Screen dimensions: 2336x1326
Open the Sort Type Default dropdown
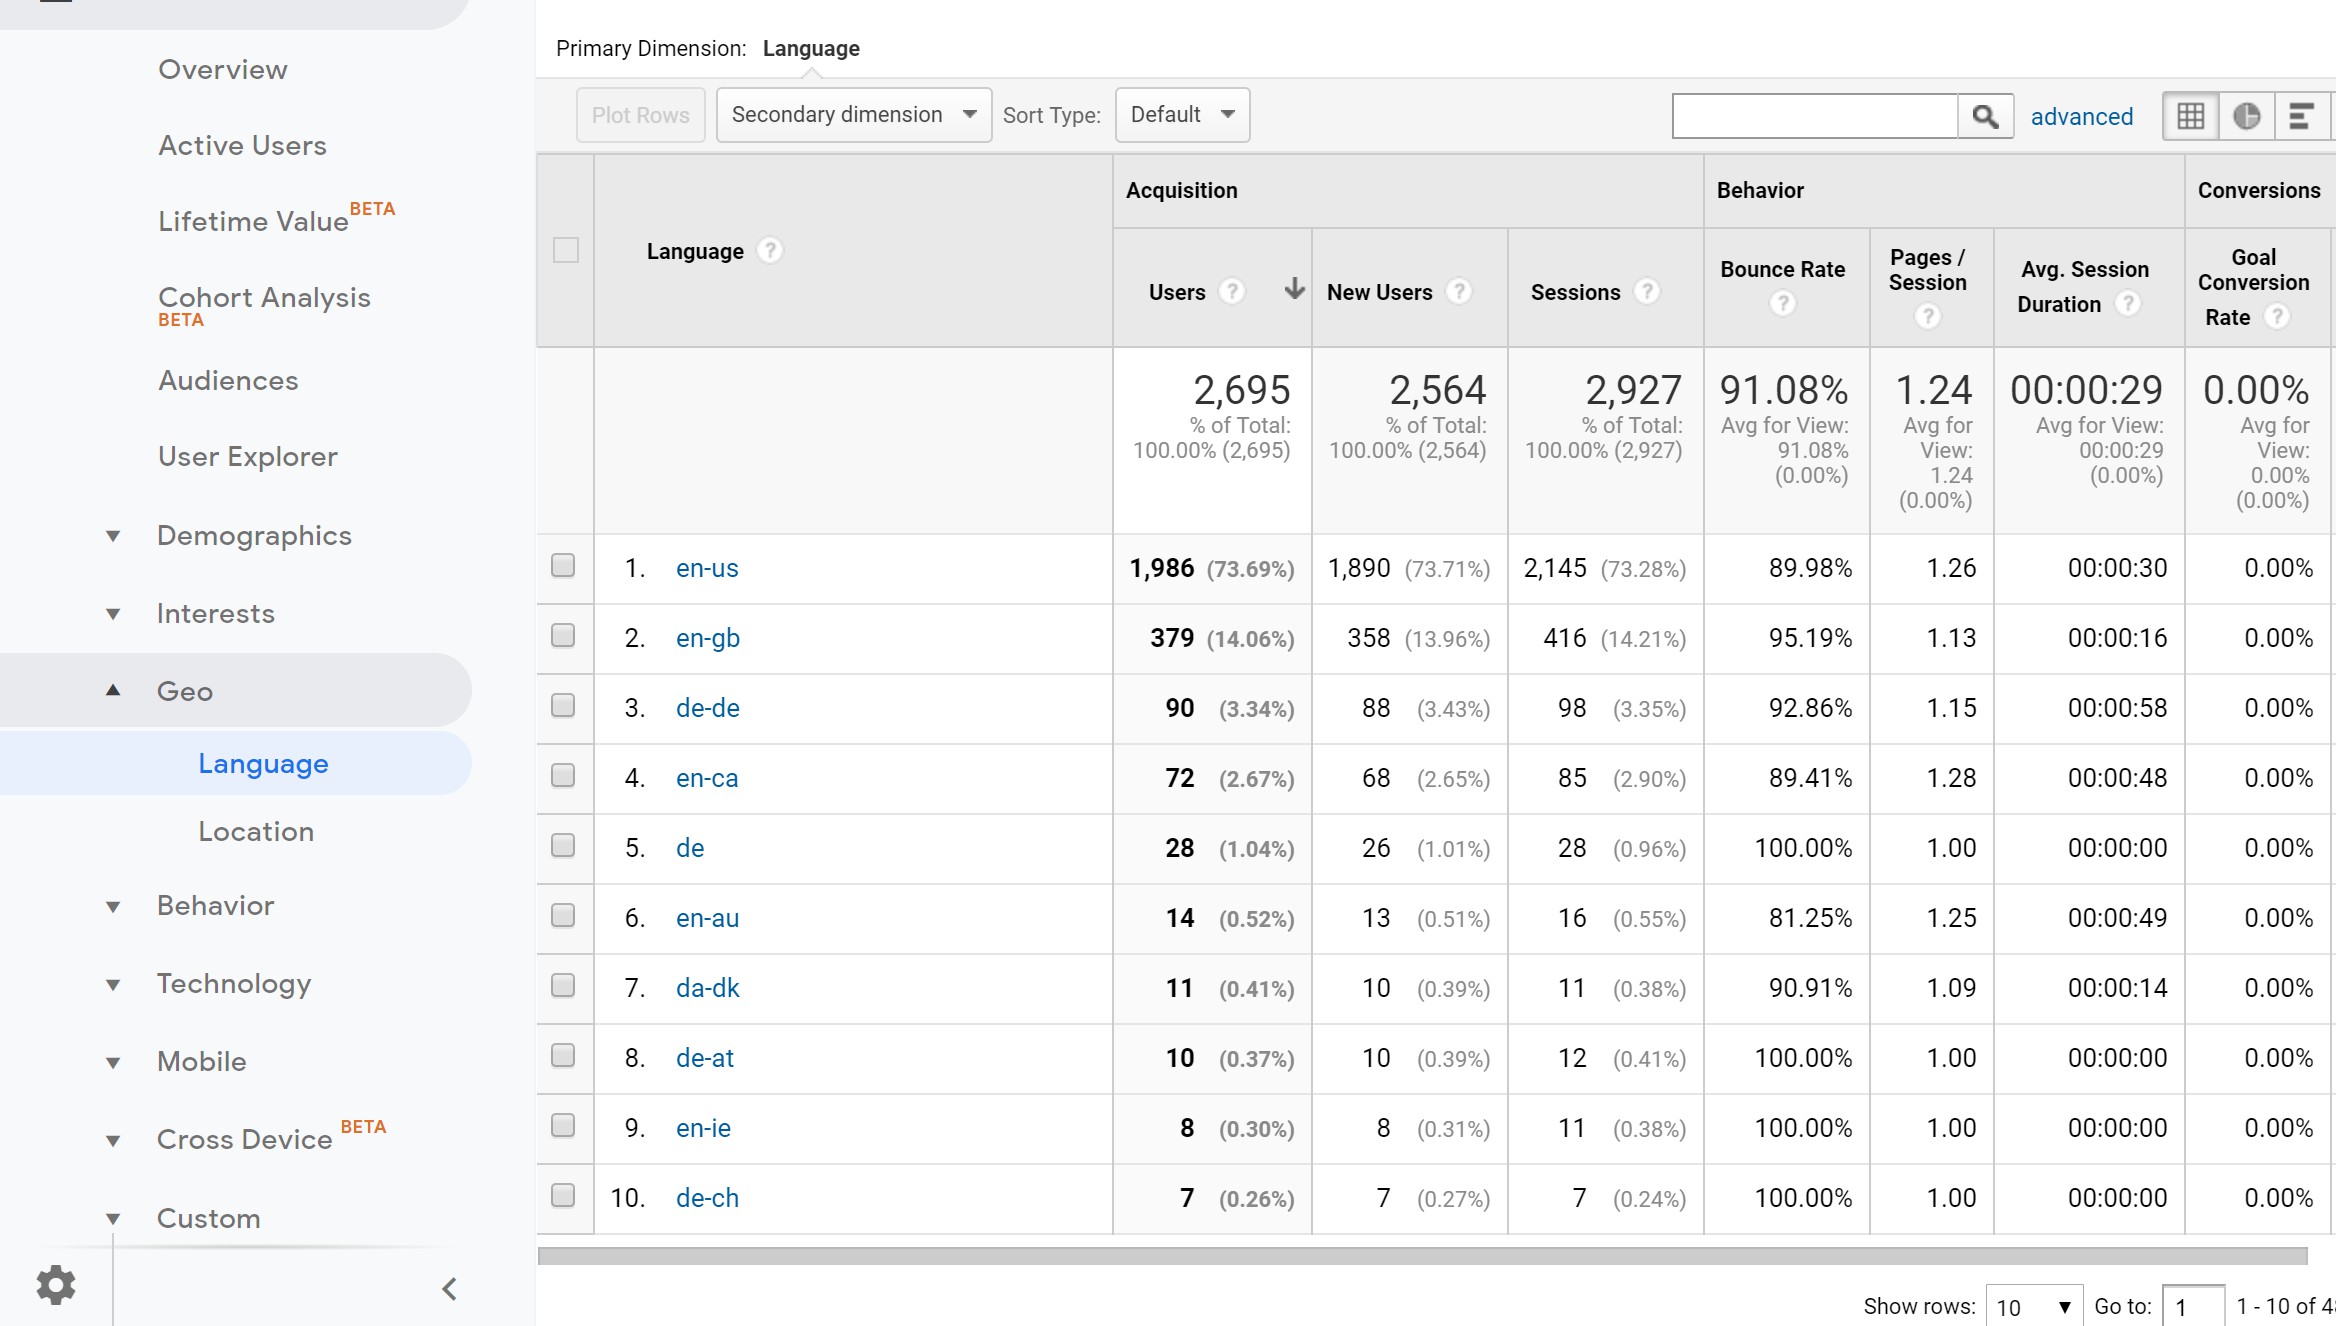(x=1182, y=115)
